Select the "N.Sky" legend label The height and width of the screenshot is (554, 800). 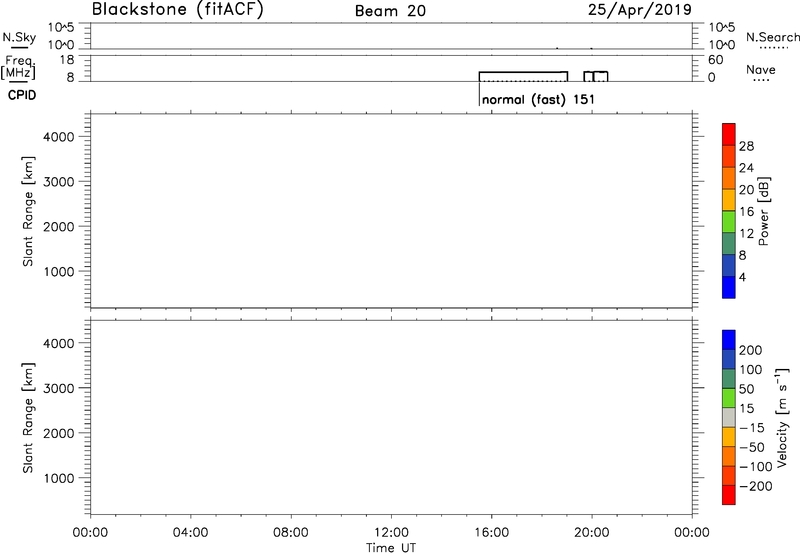pos(19,38)
